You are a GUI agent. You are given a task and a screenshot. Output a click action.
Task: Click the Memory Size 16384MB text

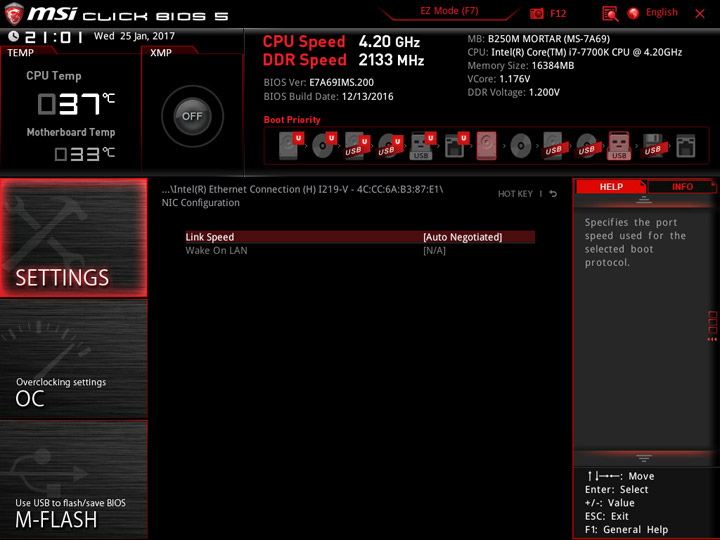pyautogui.click(x=521, y=66)
